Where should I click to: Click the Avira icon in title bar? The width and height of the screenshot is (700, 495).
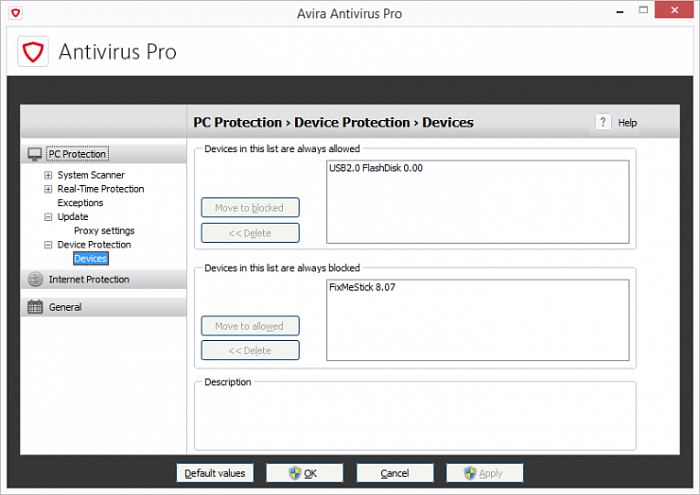tap(11, 12)
